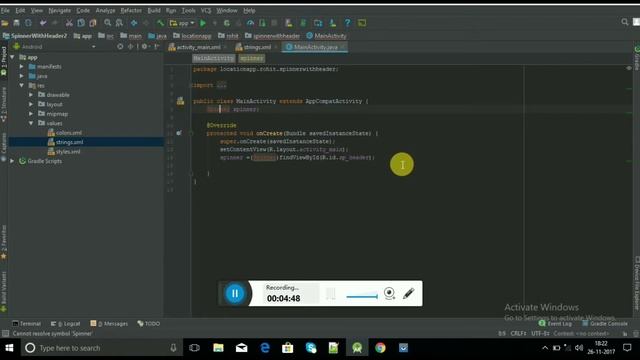Screen dimensions: 640x360
Task: Expand the layout folder
Action: [x=31, y=104]
